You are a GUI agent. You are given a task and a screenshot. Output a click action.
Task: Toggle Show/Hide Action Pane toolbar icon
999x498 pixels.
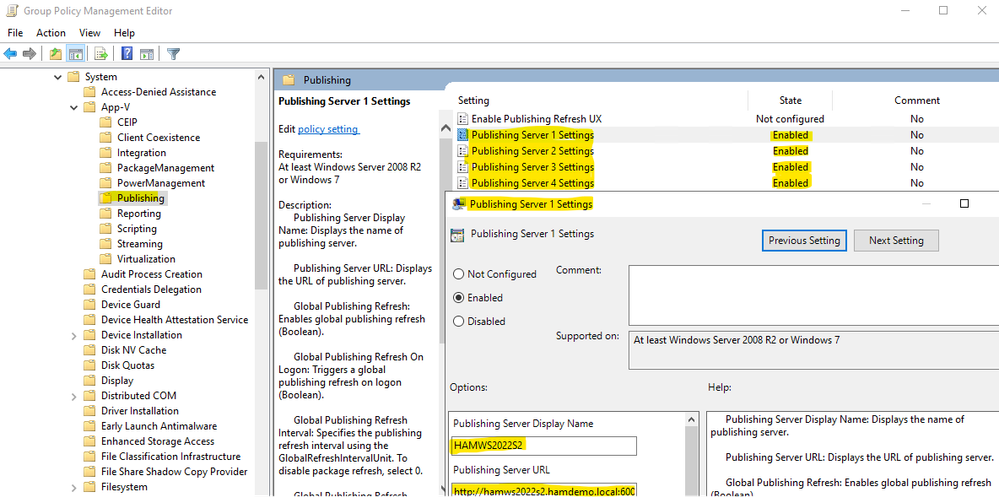pyautogui.click(x=147, y=53)
